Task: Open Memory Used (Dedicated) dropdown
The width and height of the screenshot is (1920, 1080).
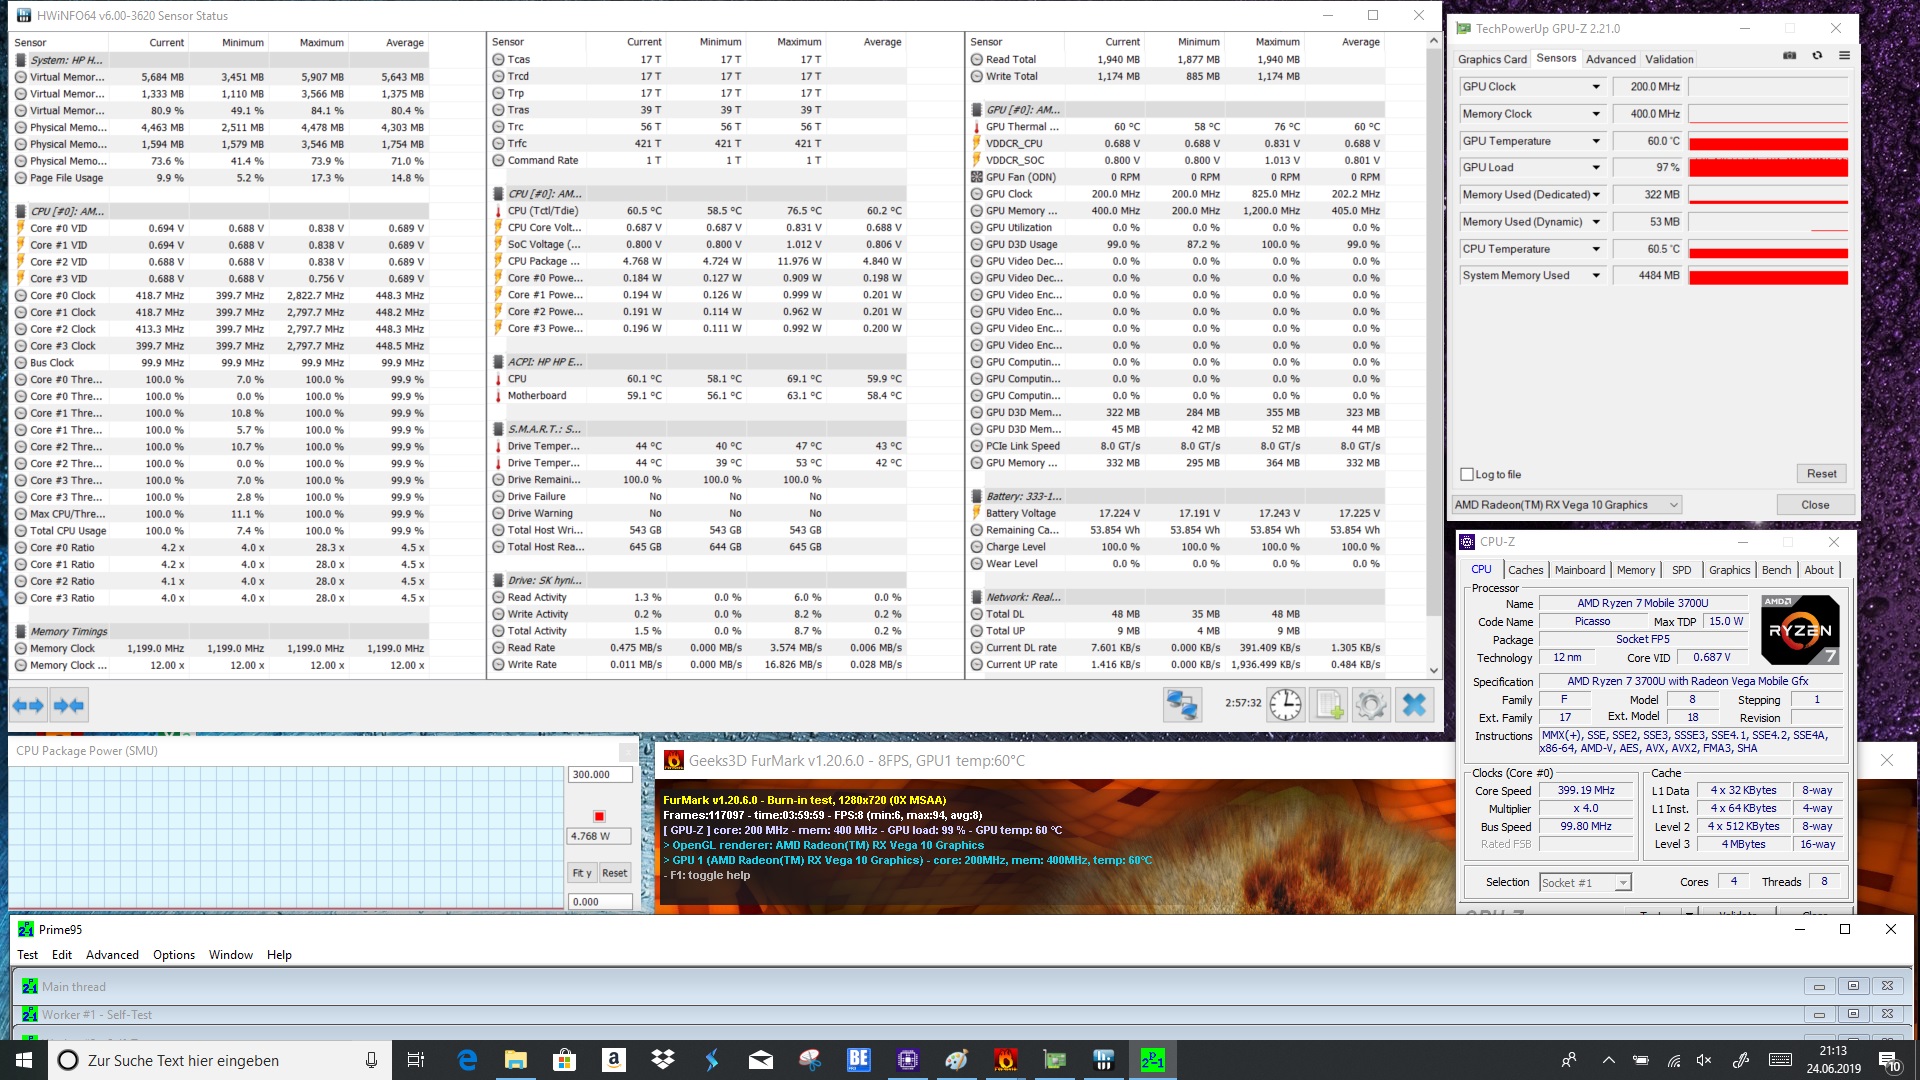Action: click(x=1596, y=195)
